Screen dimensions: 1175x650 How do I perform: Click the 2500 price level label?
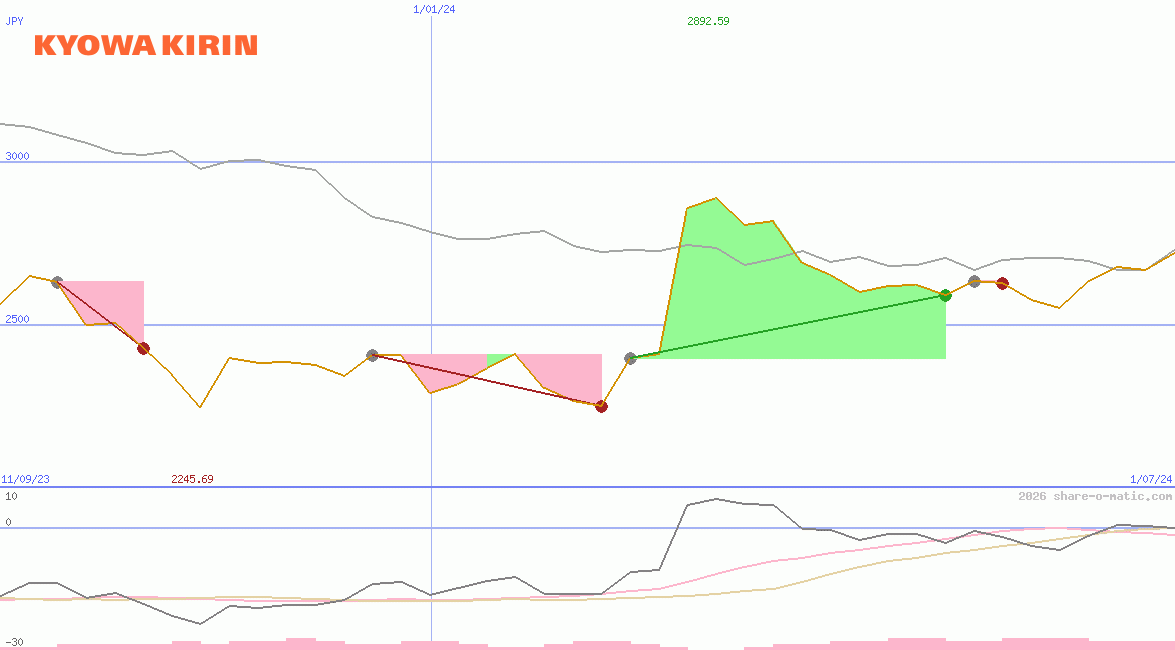pos(17,319)
